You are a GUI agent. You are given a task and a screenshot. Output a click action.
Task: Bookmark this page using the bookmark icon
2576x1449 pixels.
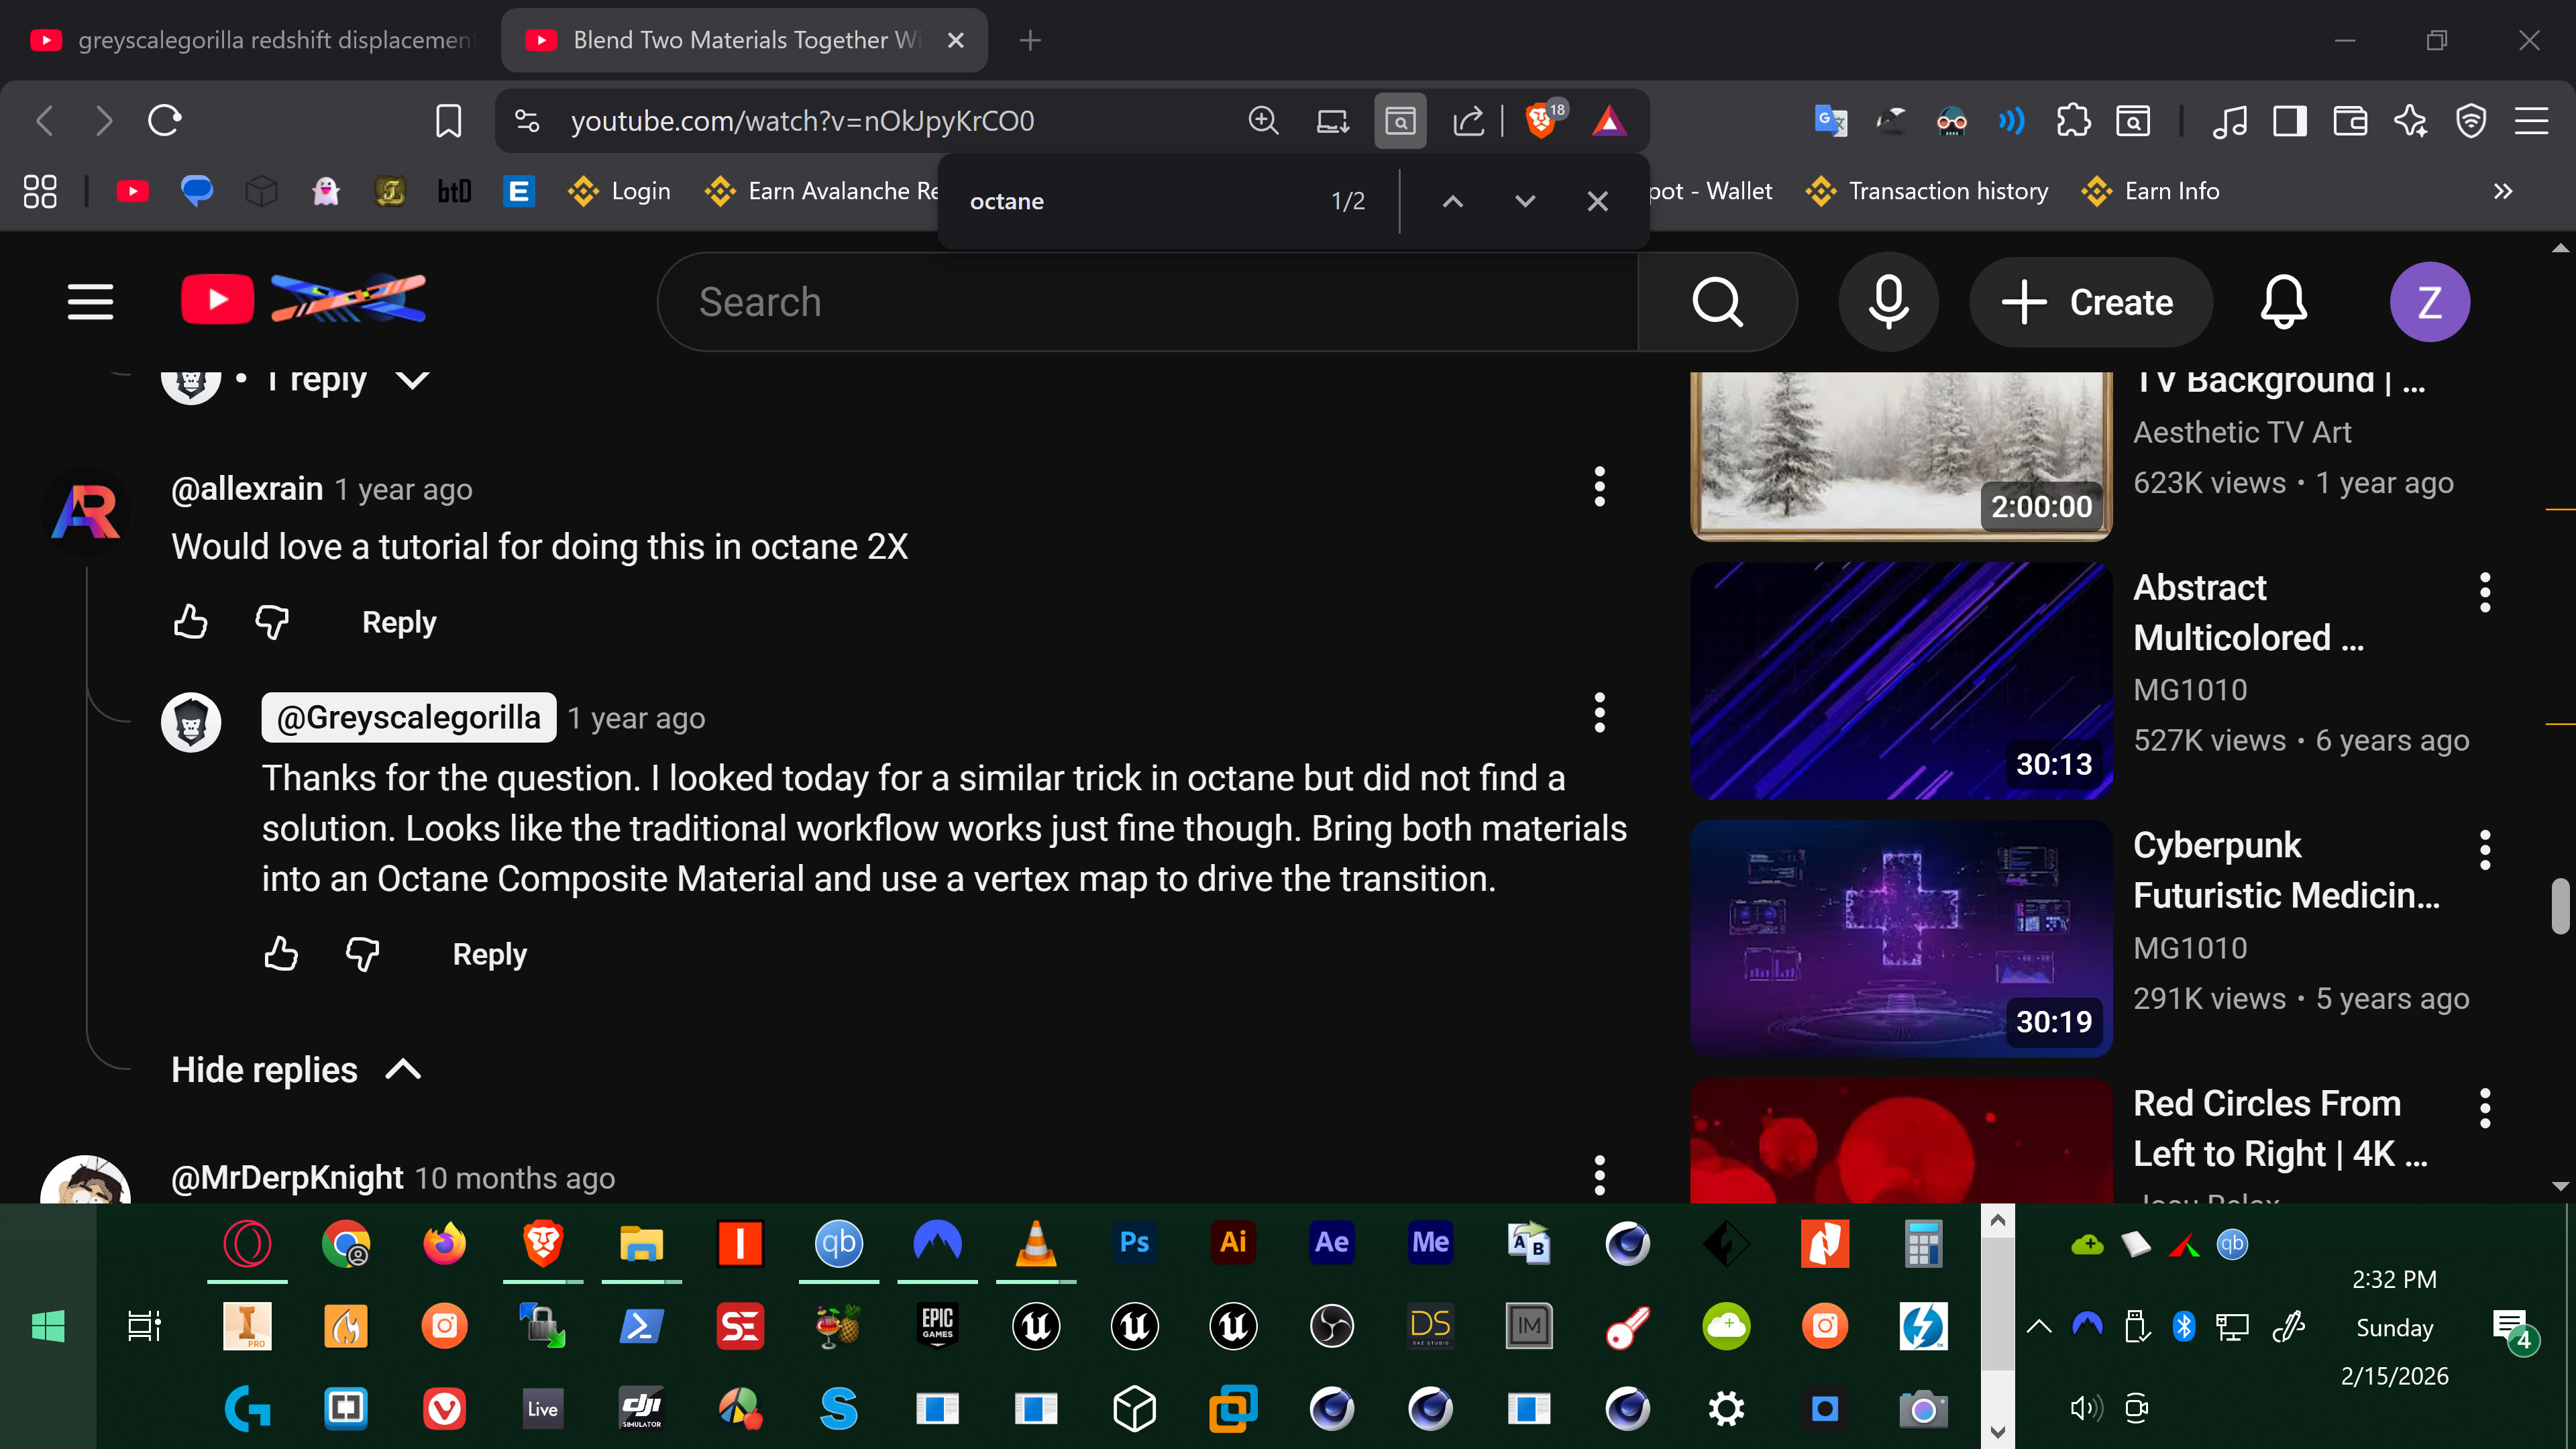(448, 121)
